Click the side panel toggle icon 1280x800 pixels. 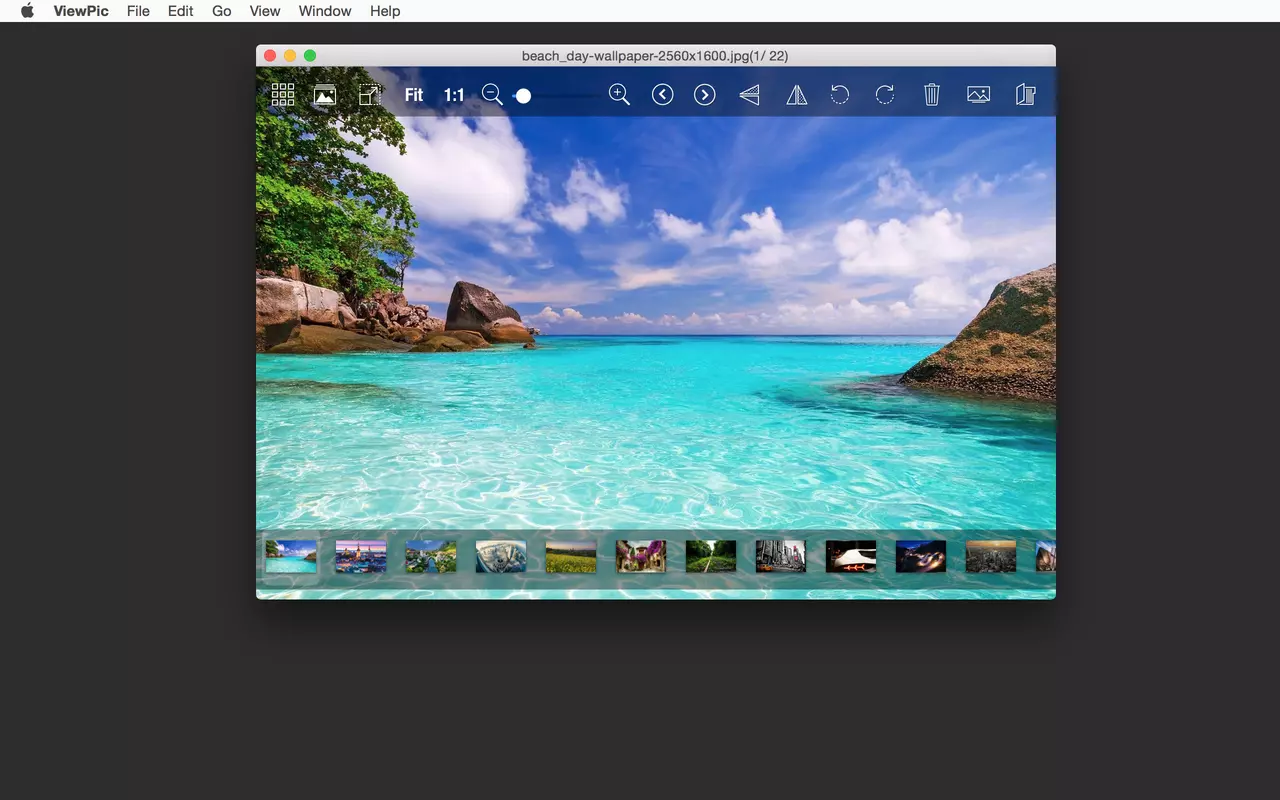[1025, 95]
